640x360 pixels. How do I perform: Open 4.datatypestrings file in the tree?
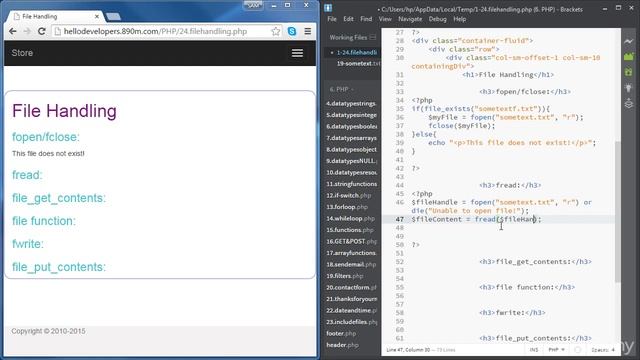351,104
